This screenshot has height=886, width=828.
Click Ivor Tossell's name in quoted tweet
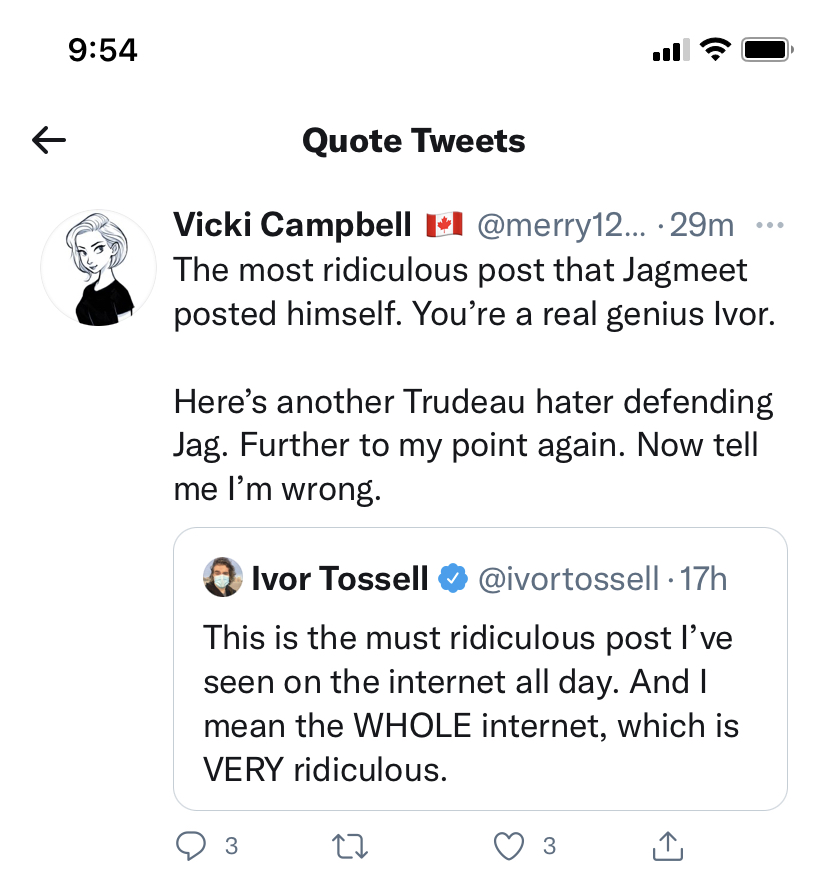pos(340,578)
